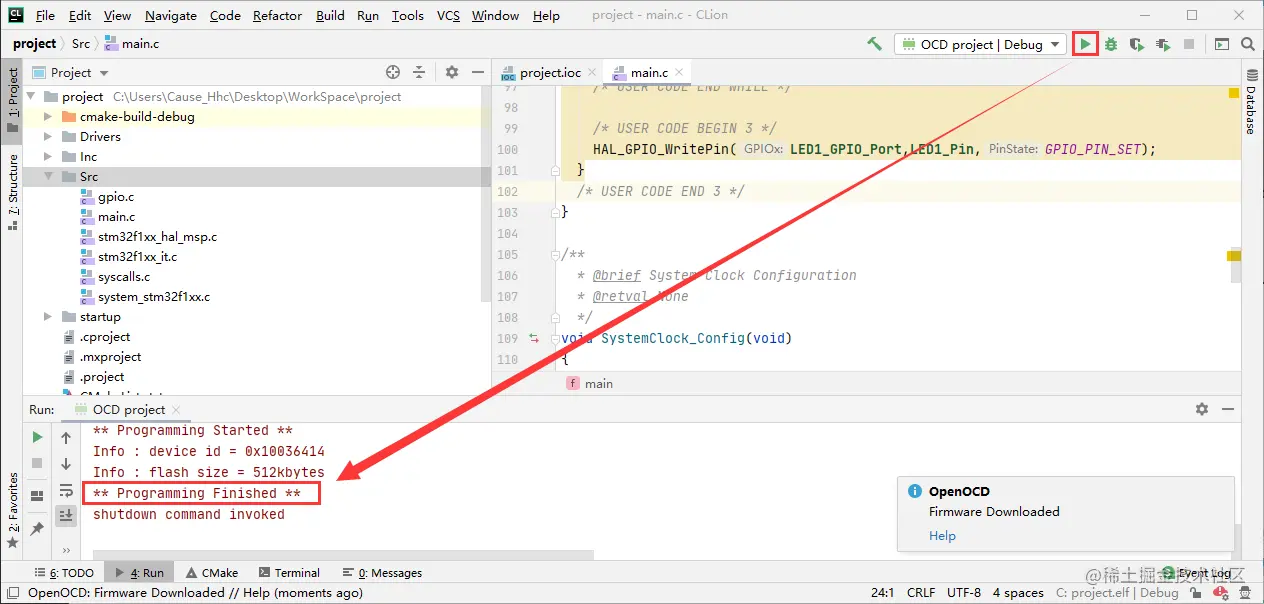This screenshot has width=1264, height=604.
Task: Open OCD project | Debug configuration dropdown
Action: [979, 44]
